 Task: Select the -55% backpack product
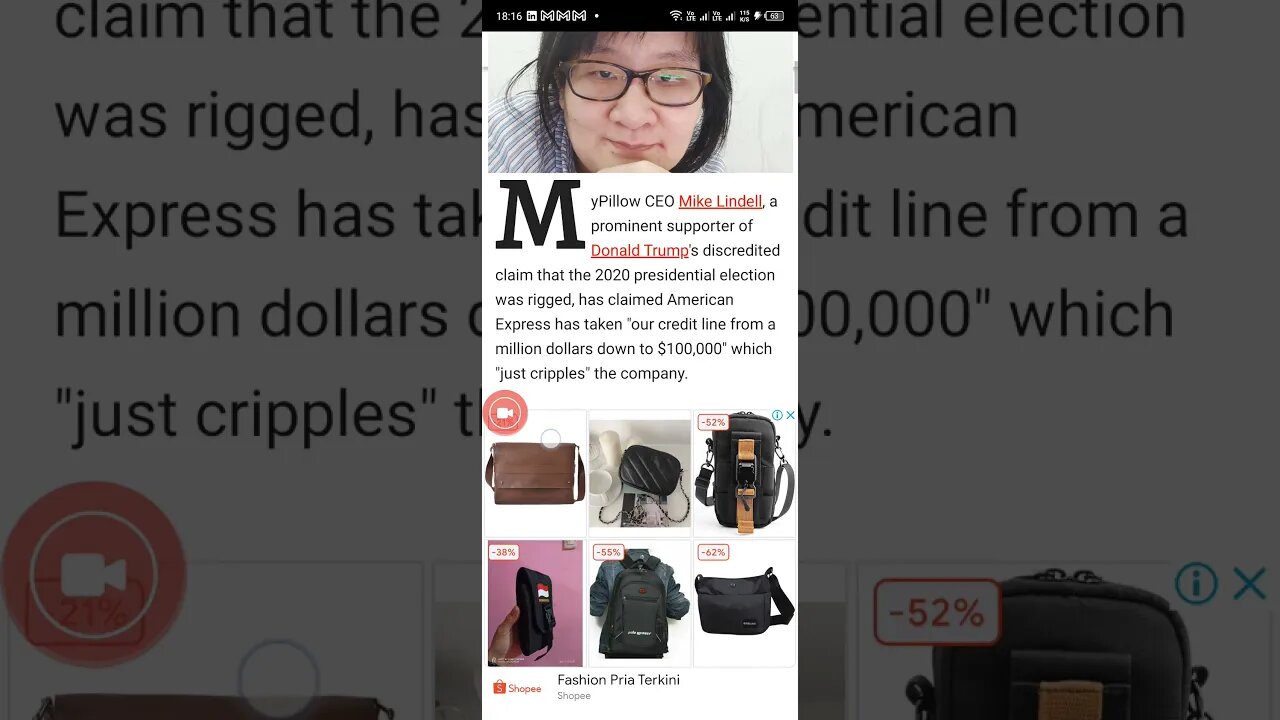coord(640,603)
